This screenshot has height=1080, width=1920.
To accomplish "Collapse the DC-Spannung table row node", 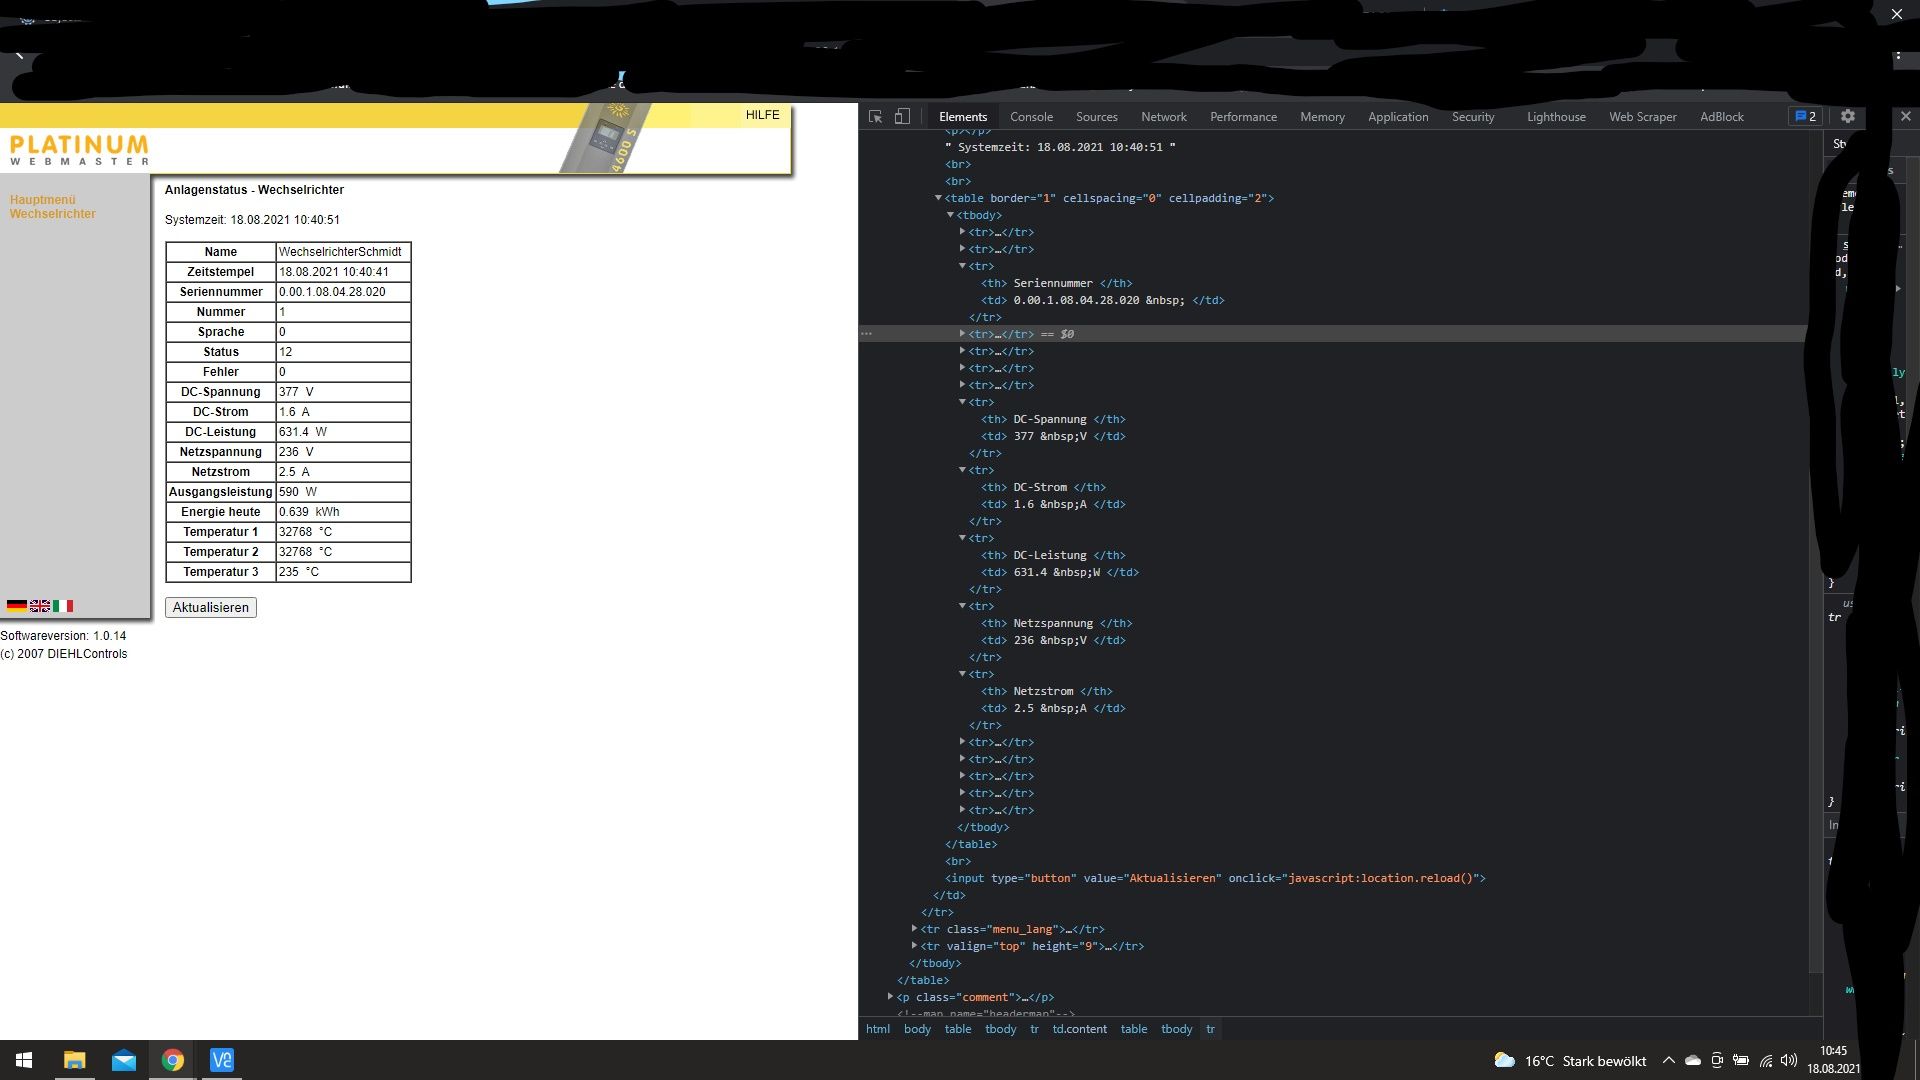I will [963, 402].
